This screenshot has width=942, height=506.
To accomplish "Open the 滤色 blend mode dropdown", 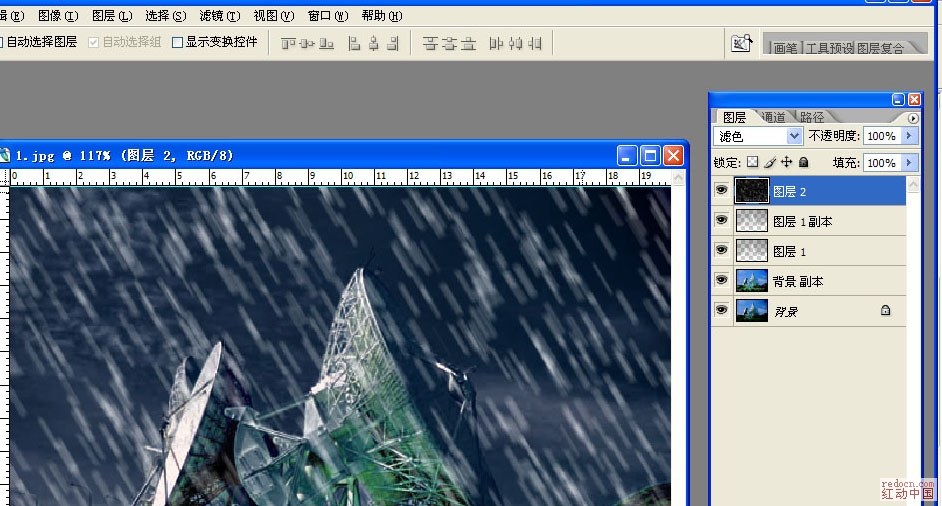I will [758, 136].
